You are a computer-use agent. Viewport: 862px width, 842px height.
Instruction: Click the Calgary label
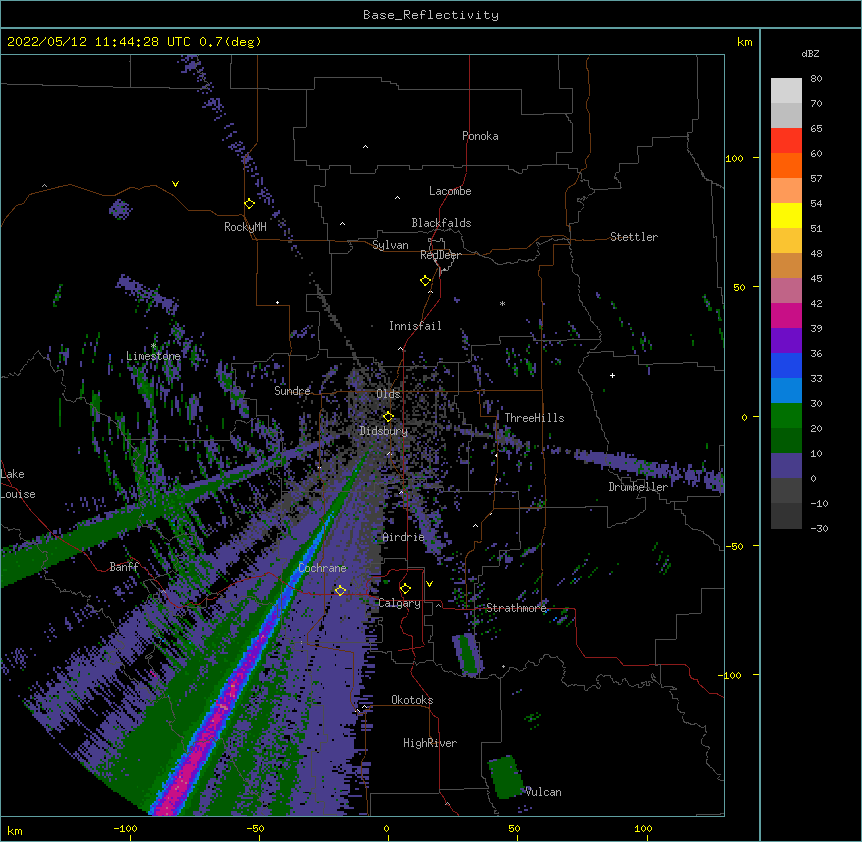pos(399,603)
